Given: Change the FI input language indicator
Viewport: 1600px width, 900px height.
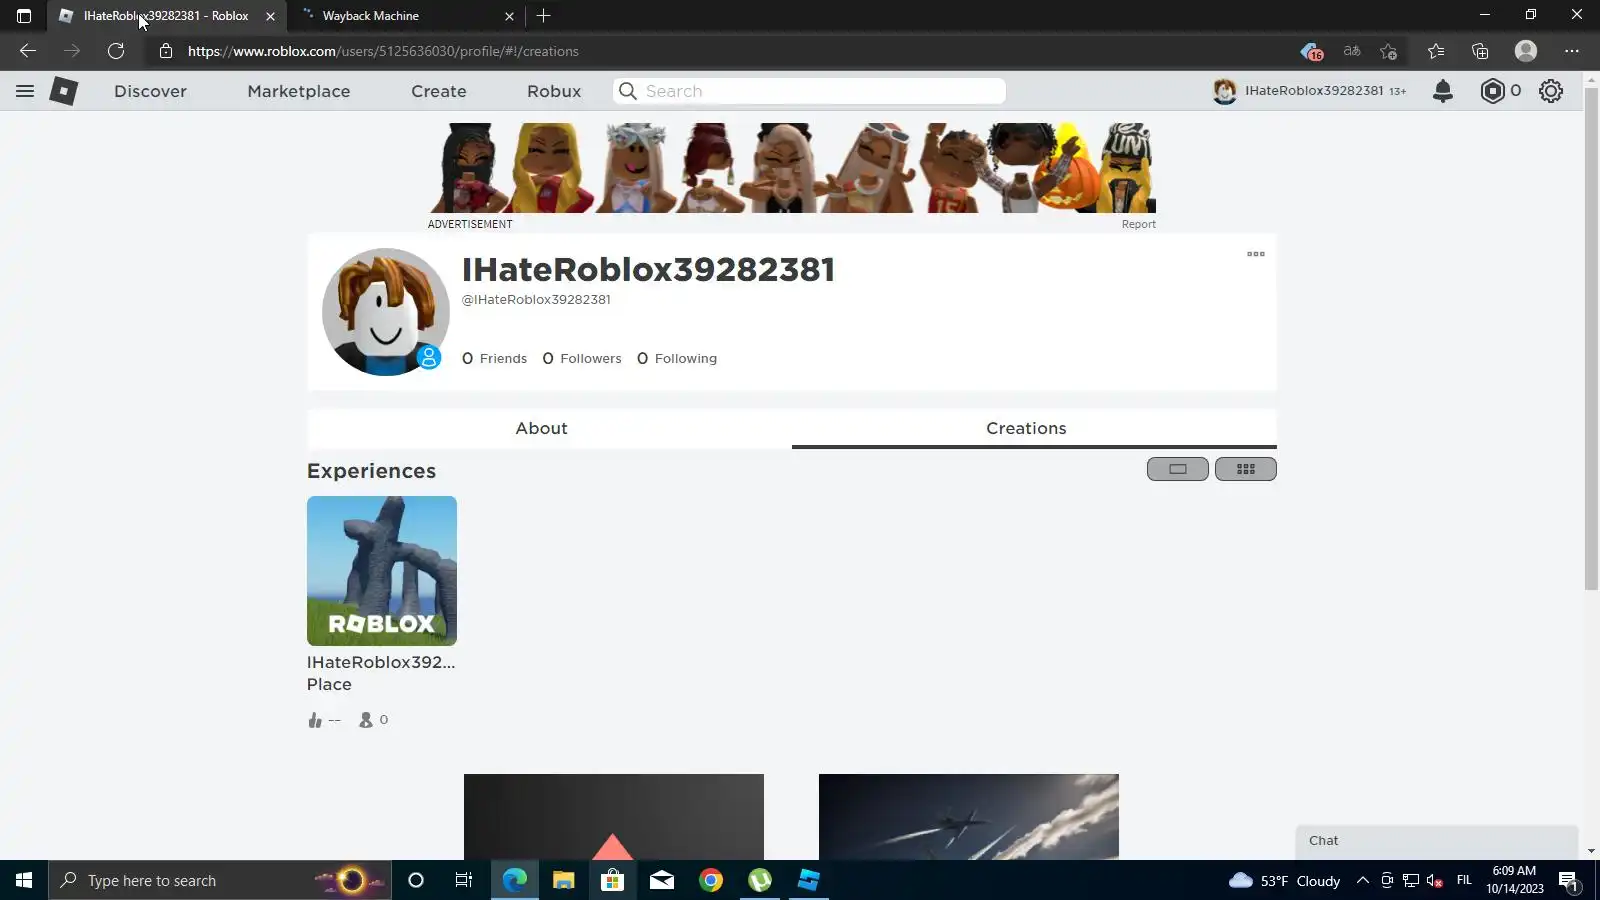Looking at the screenshot, I should [x=1464, y=880].
